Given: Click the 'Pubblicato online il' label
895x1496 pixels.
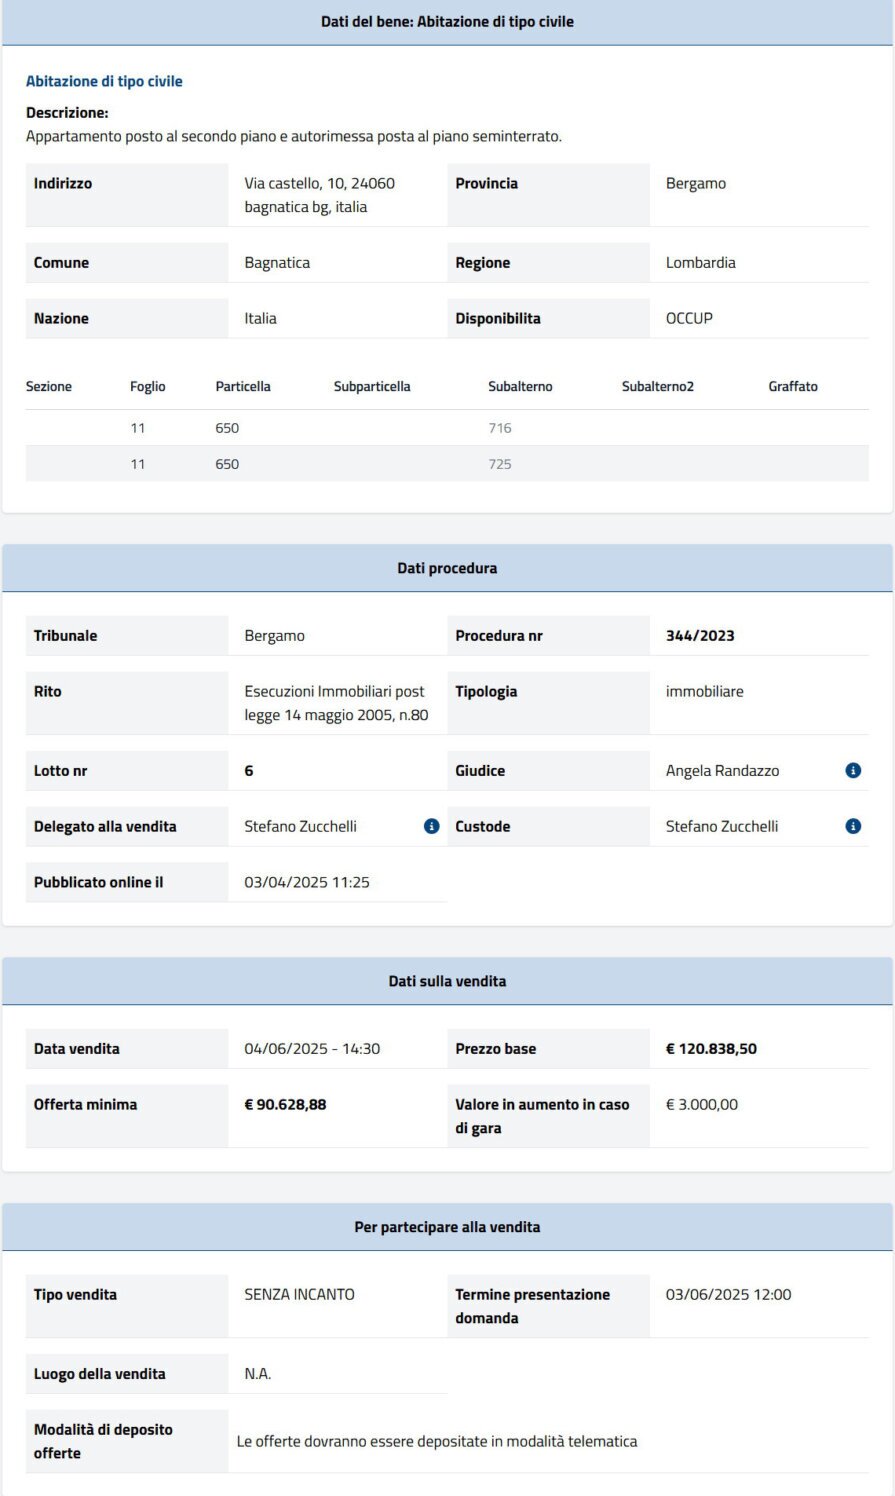Looking at the screenshot, I should coord(99,883).
